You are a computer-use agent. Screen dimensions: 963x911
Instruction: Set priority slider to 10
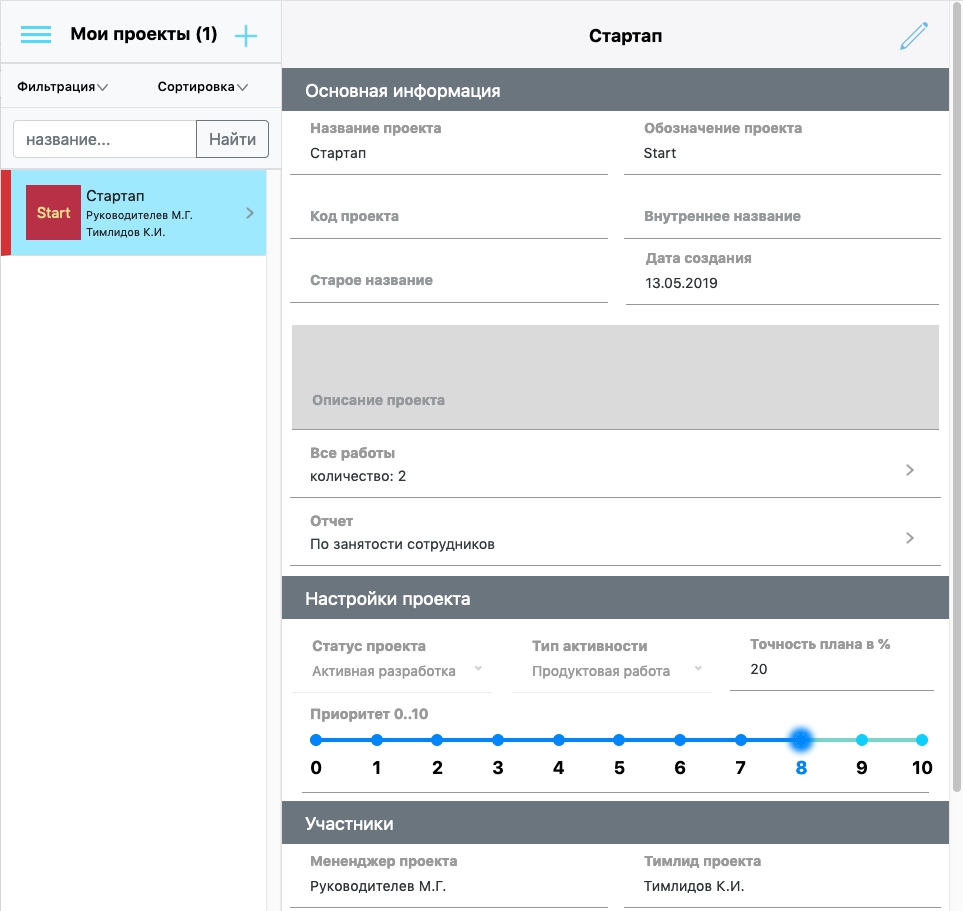pyautogui.click(x=922, y=740)
